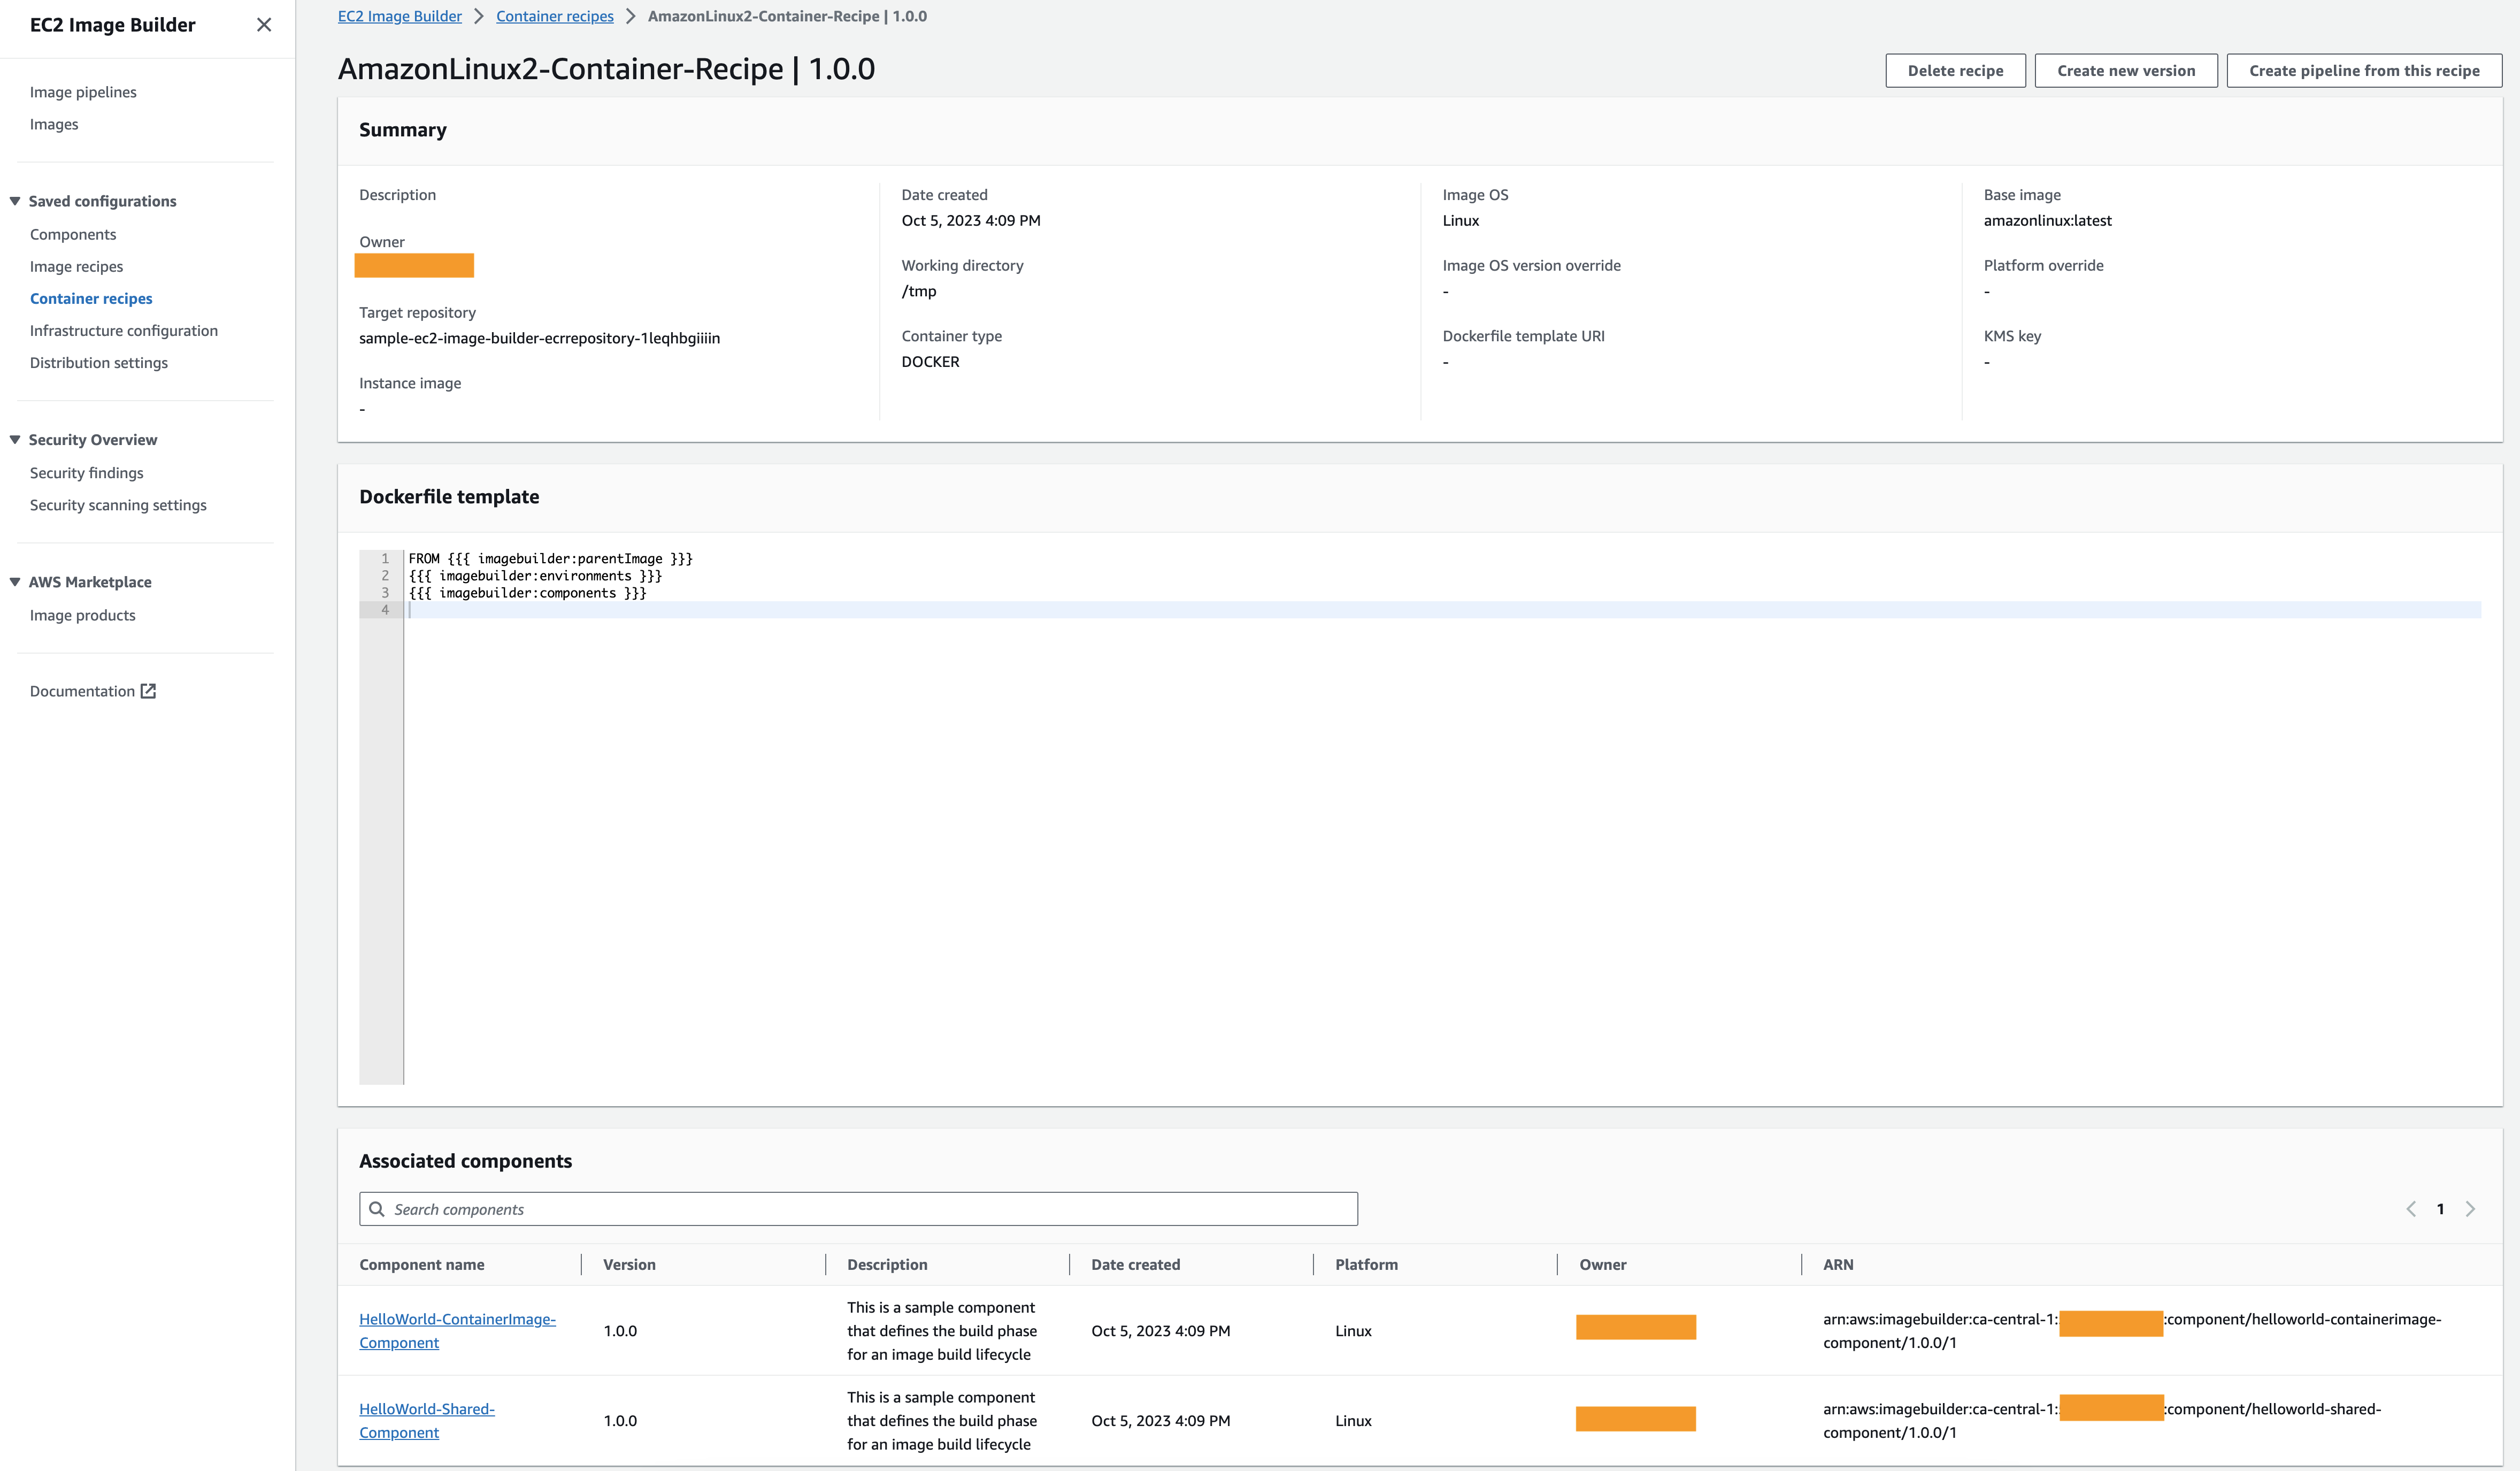Click the Create pipeline from this recipe icon
Screen dimensions: 2520x1471
point(2364,70)
